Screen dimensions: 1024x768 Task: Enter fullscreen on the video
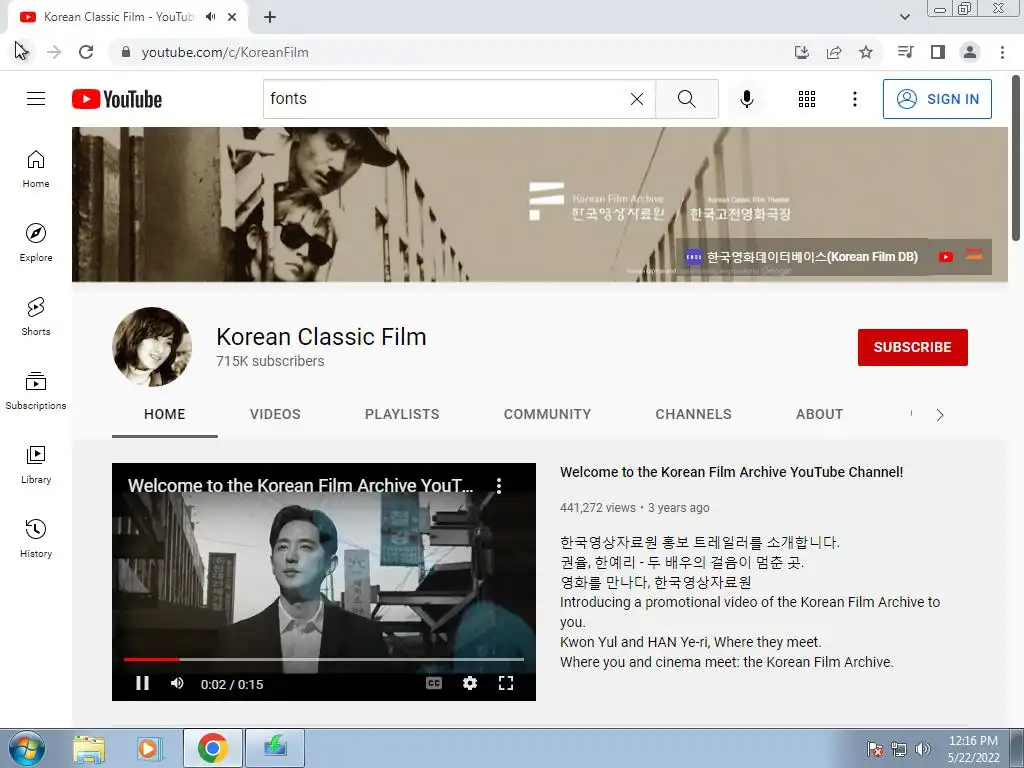click(x=505, y=683)
